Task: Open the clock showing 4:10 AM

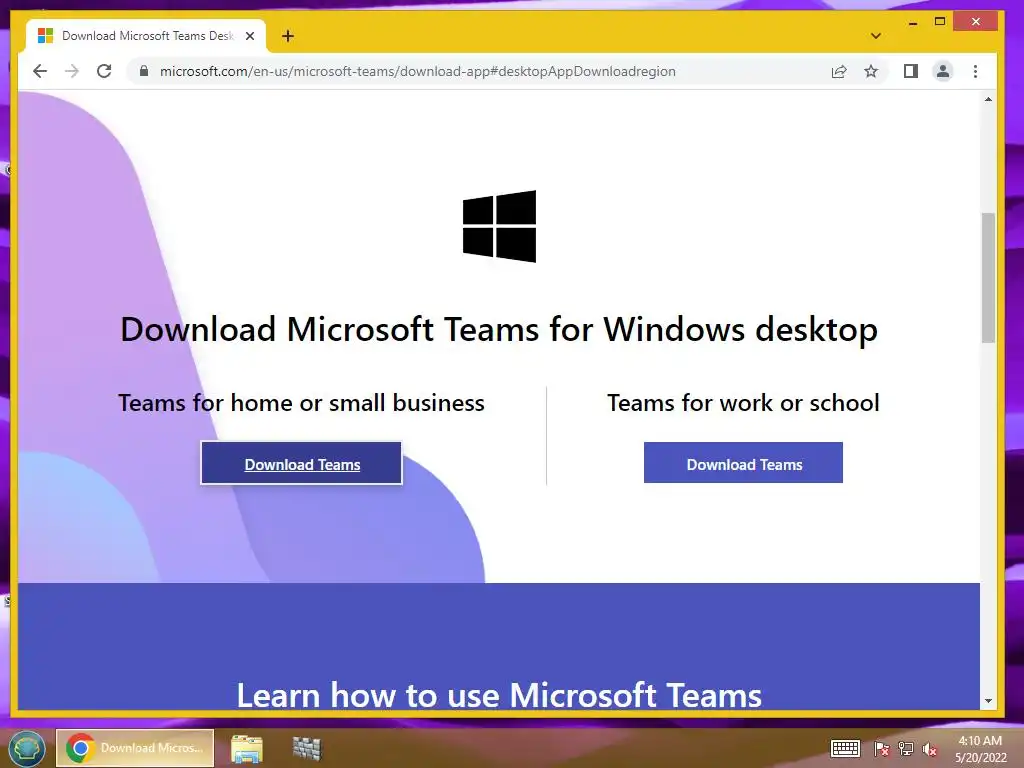Action: [980, 749]
